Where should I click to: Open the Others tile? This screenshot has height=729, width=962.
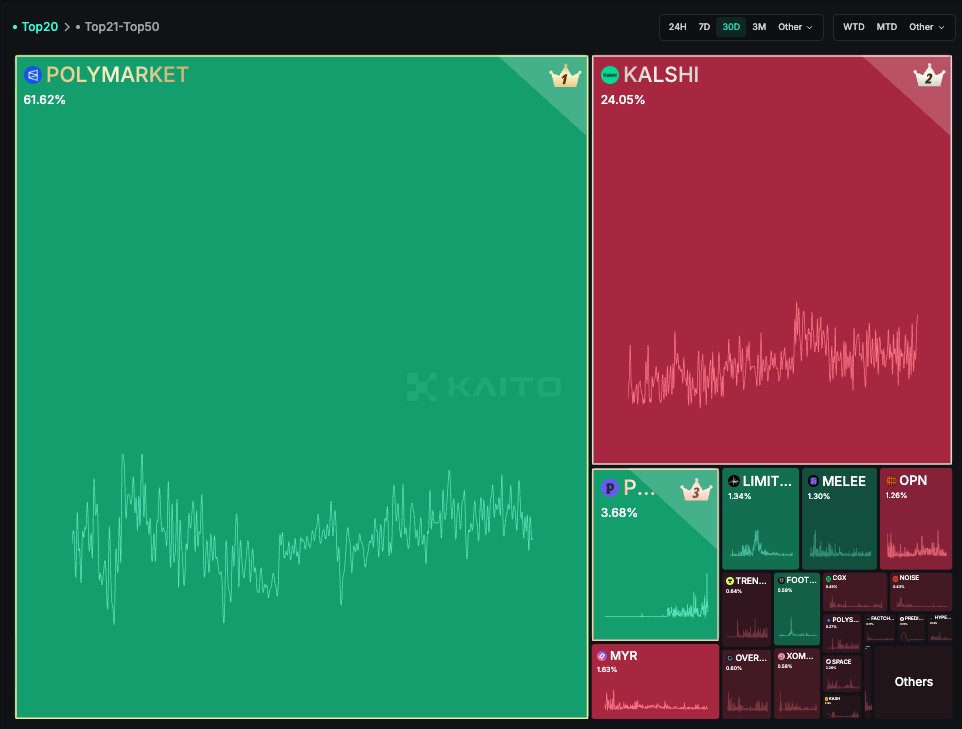pyautogui.click(x=913, y=682)
